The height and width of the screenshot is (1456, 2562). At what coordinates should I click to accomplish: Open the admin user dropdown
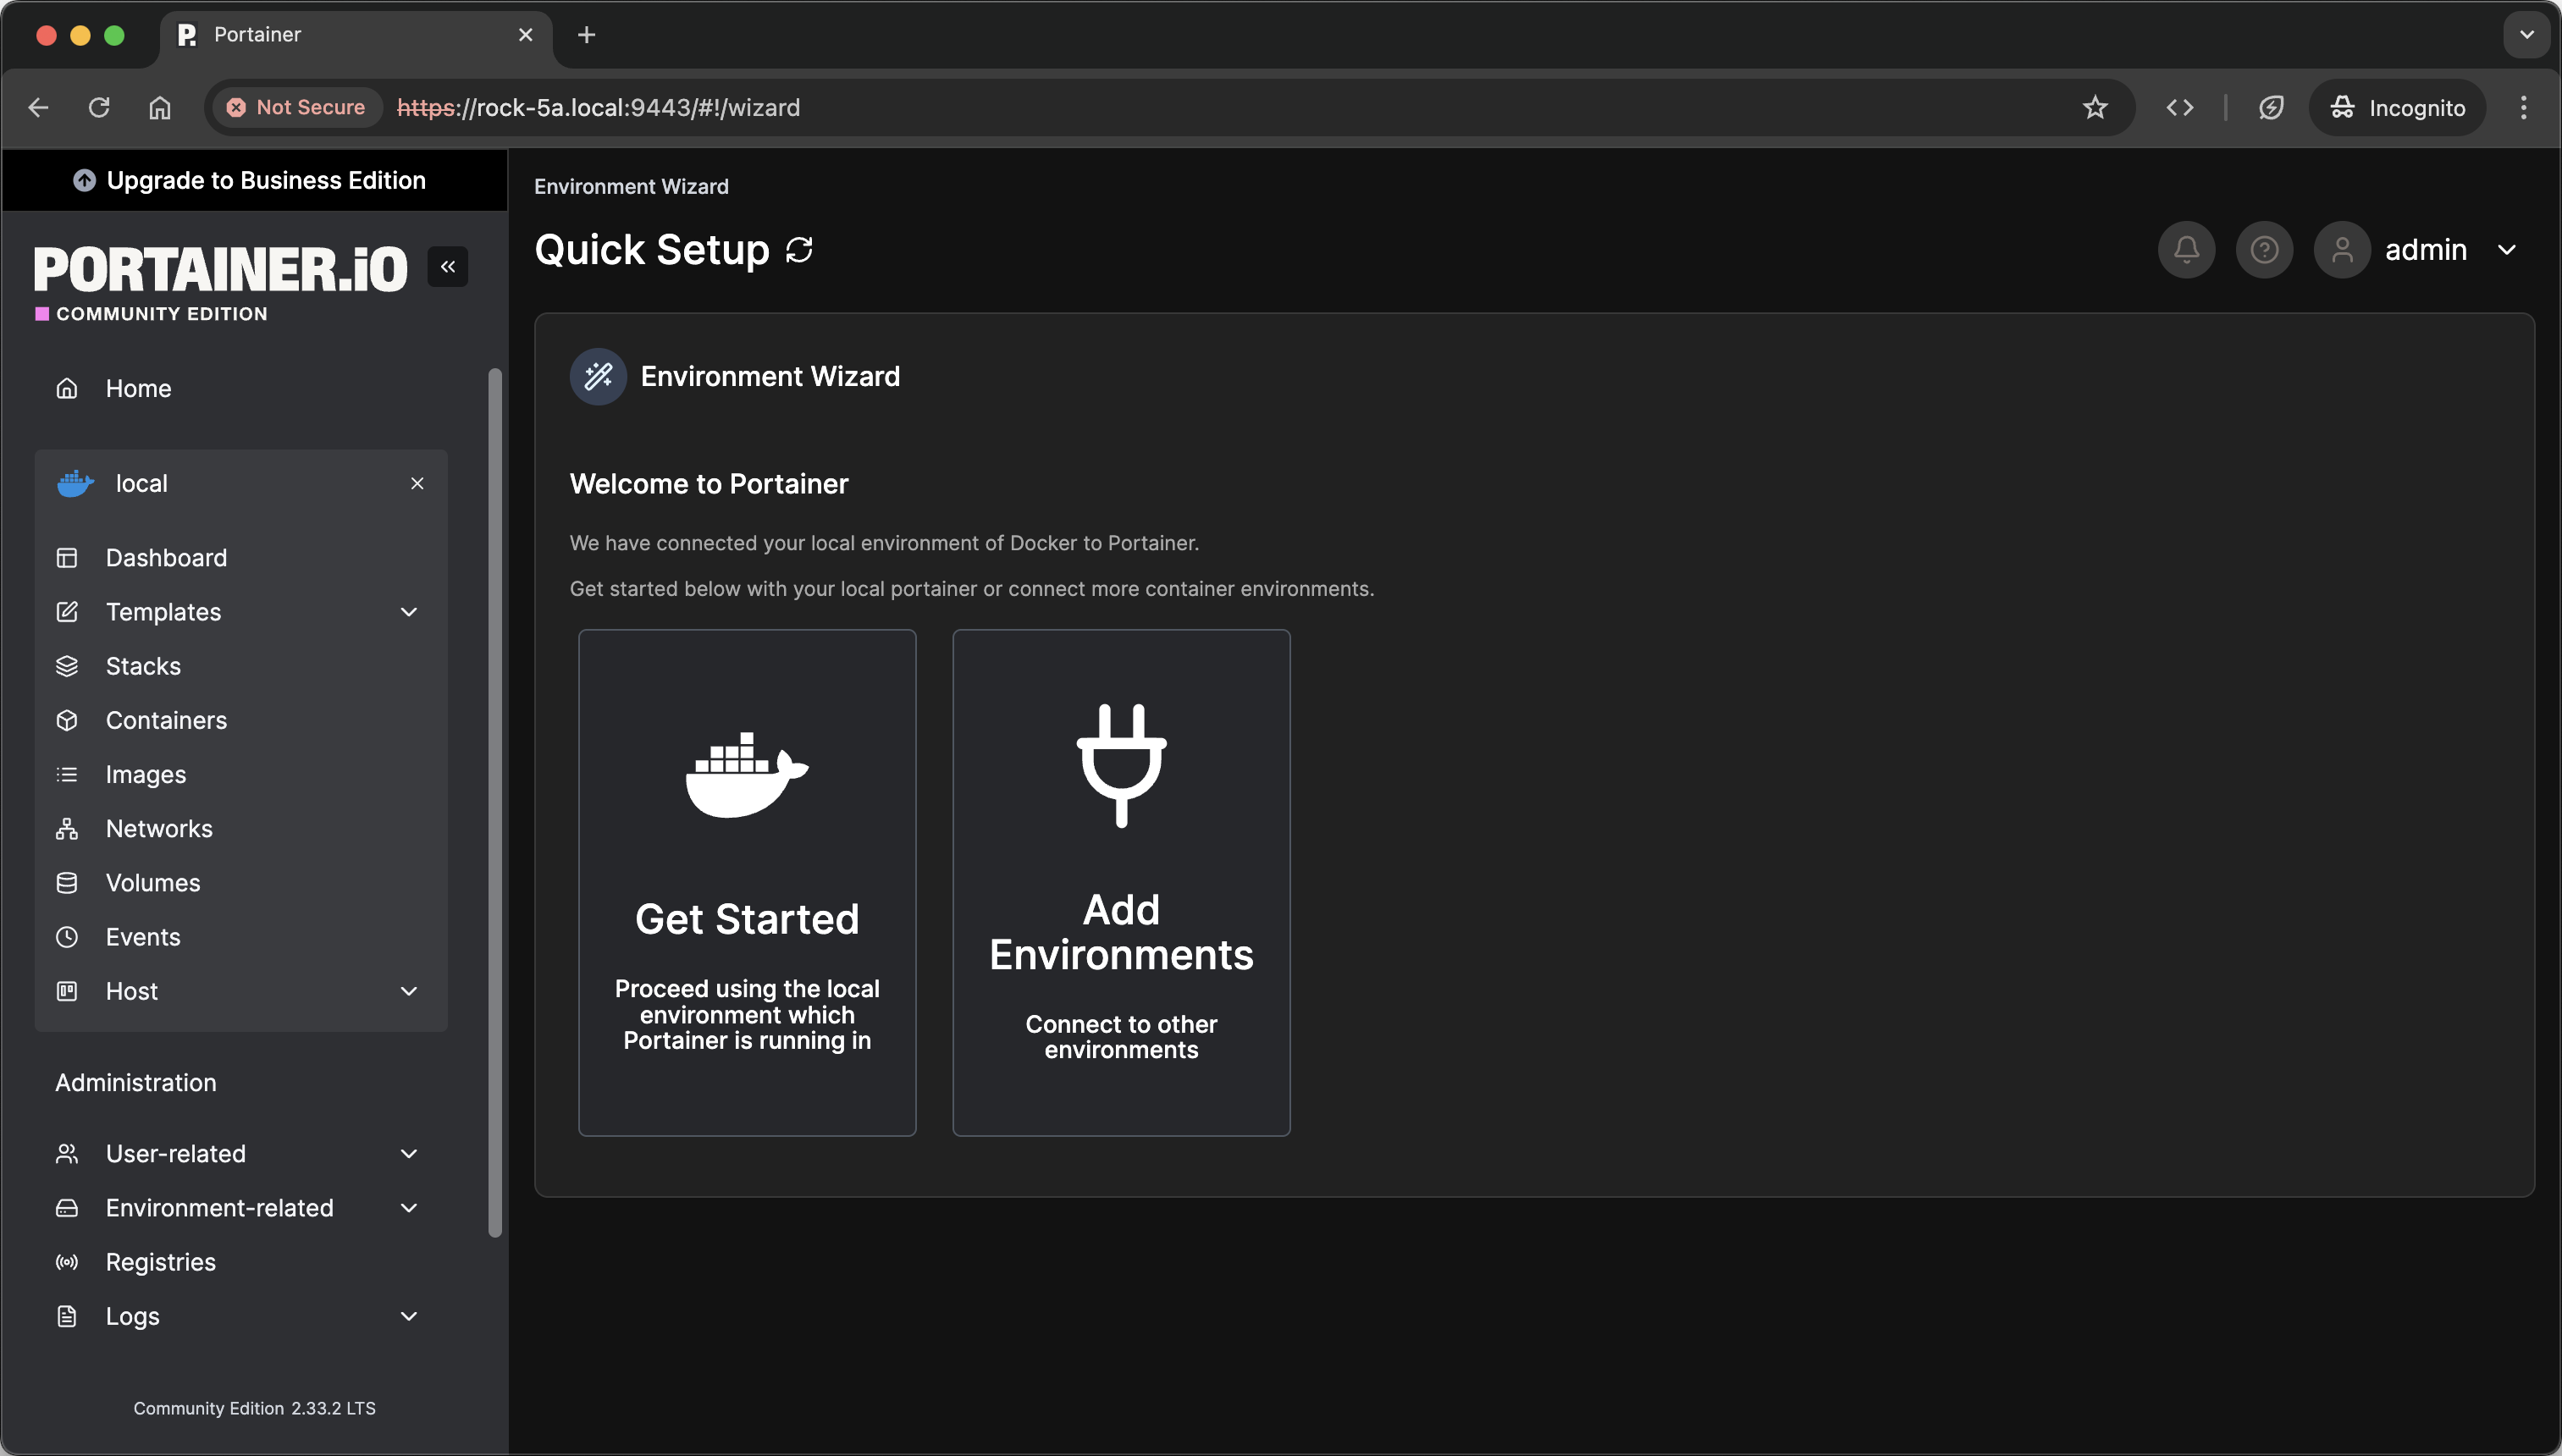click(x=2449, y=249)
